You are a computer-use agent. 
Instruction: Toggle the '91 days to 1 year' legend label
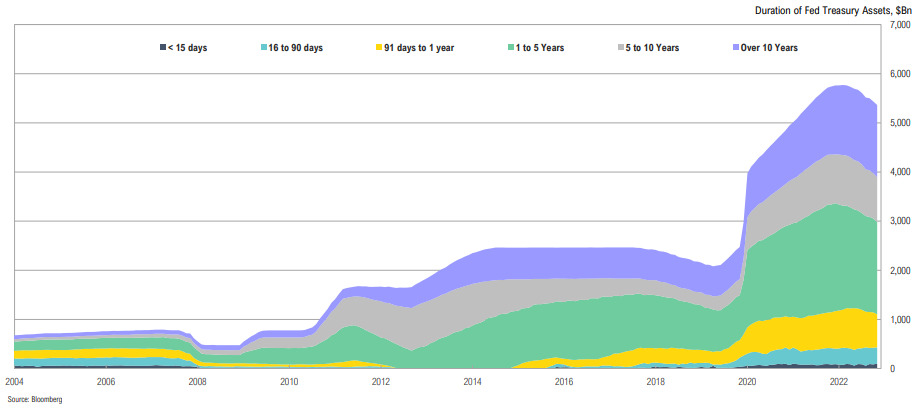tap(420, 48)
